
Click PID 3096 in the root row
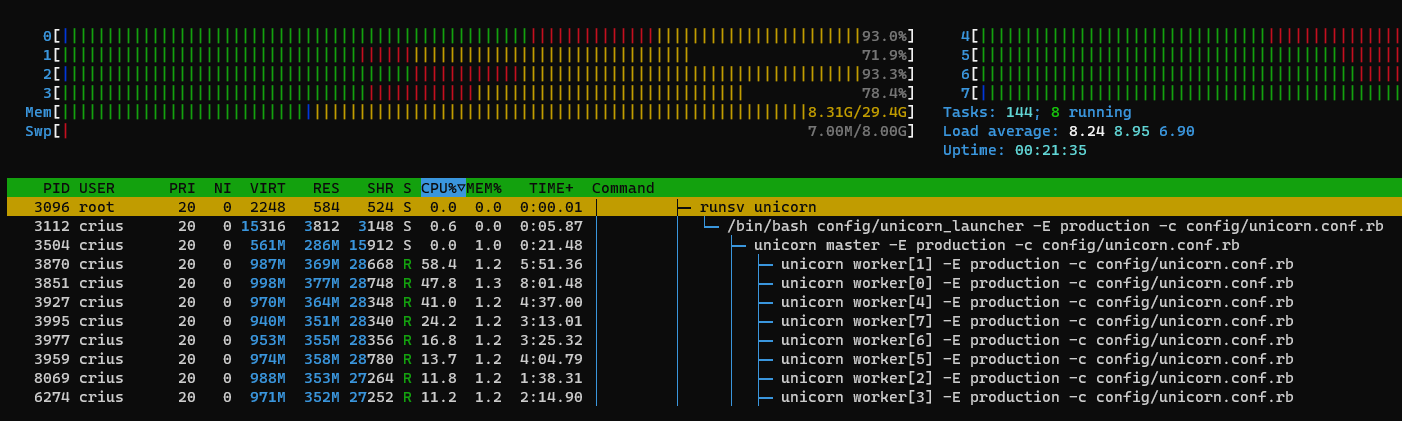click(x=52, y=207)
